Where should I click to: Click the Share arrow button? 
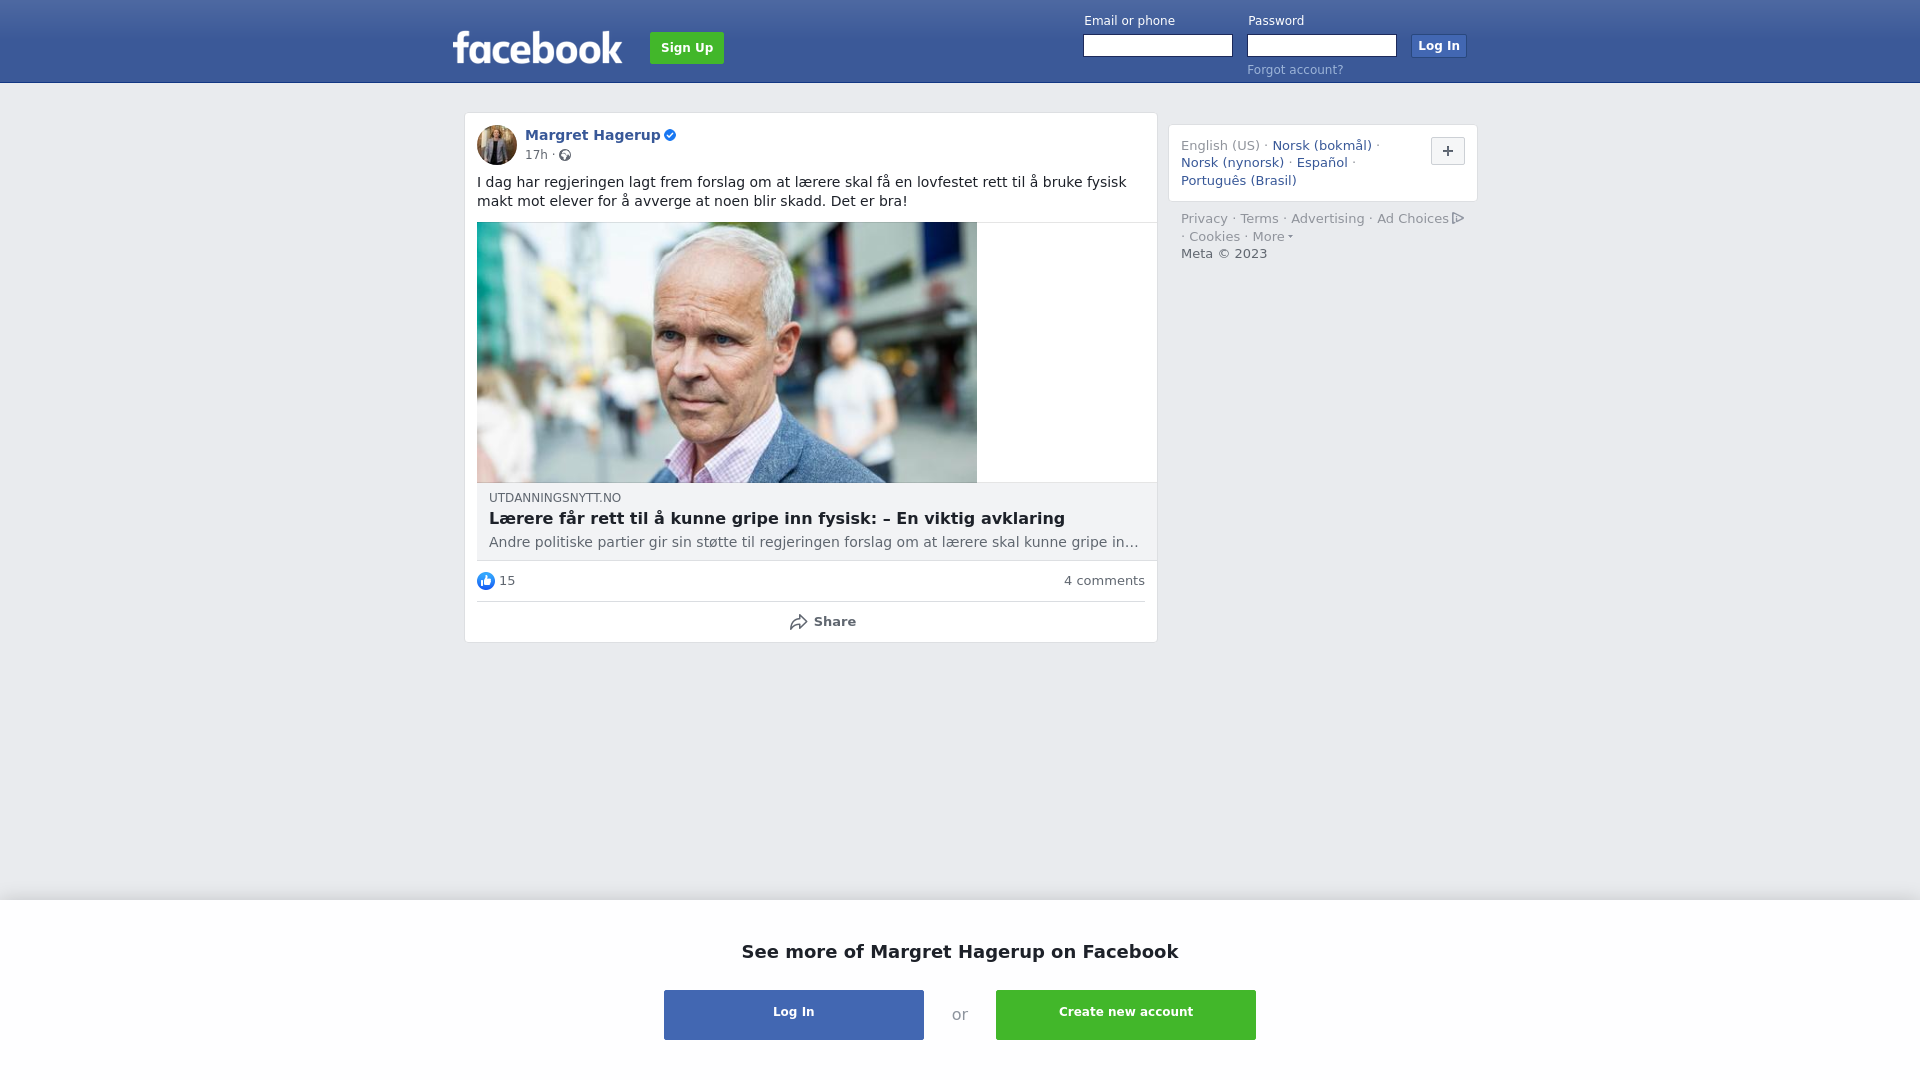(822, 622)
